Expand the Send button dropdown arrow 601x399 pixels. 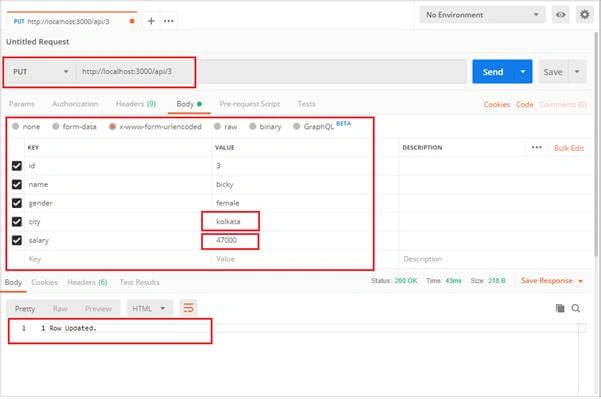tap(523, 72)
